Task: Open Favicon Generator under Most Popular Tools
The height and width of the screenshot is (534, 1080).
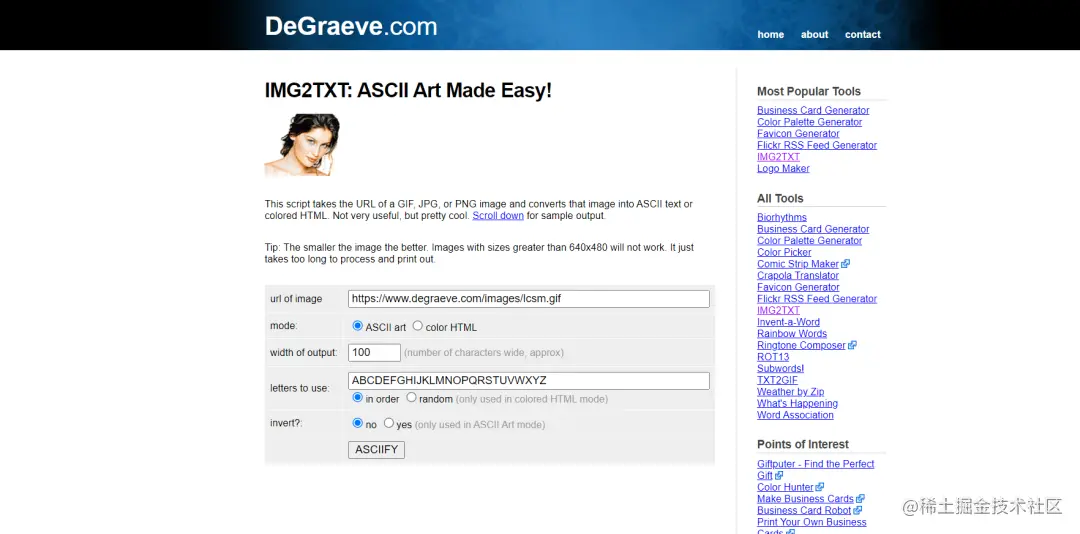Action: (x=798, y=134)
